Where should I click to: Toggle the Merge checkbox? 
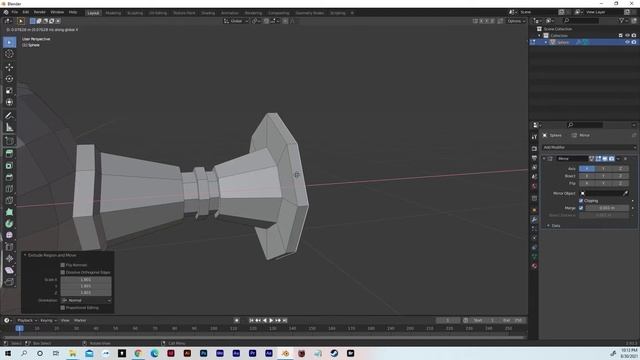pos(581,208)
